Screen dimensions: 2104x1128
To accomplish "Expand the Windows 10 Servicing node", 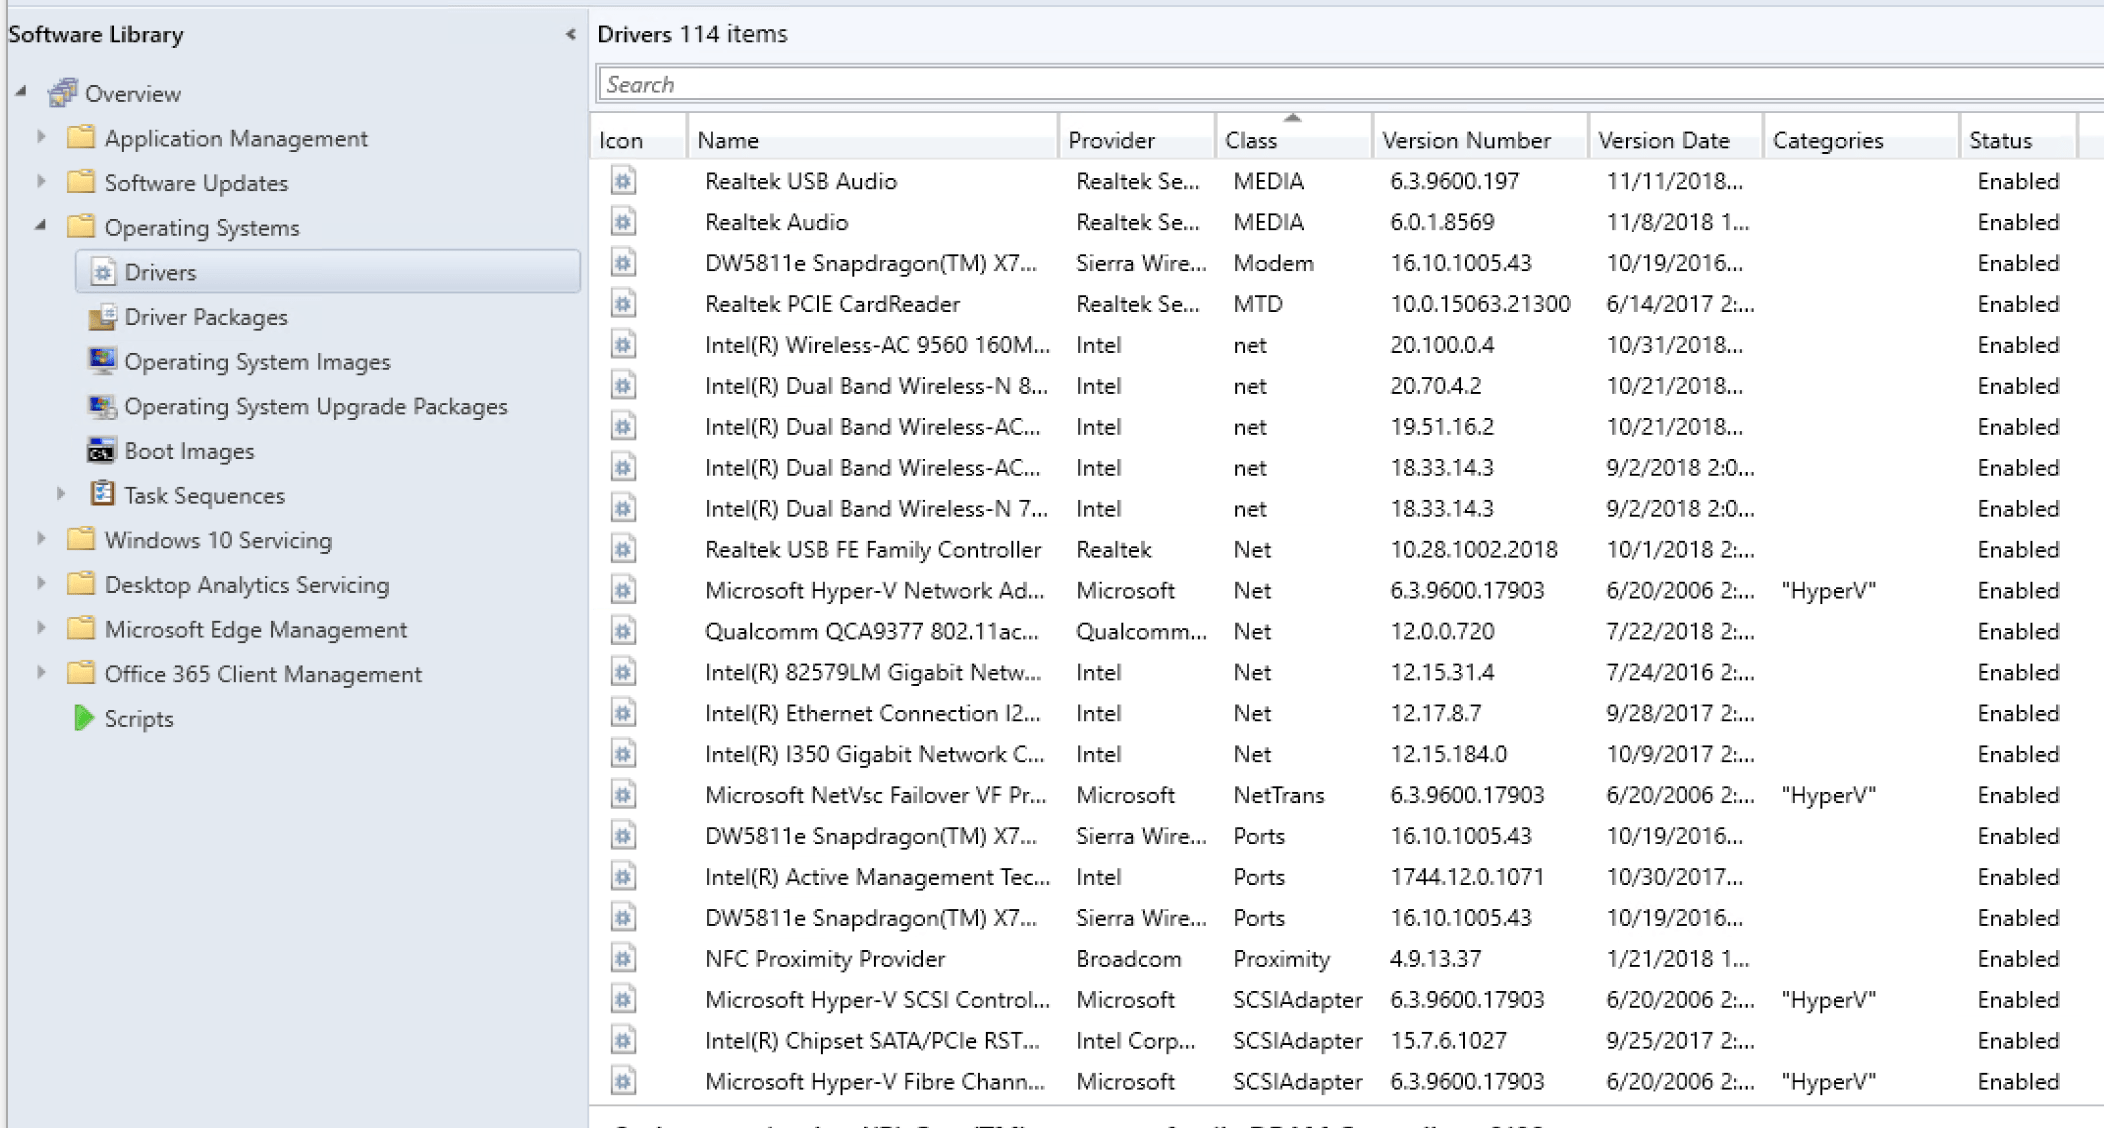I will tap(41, 539).
